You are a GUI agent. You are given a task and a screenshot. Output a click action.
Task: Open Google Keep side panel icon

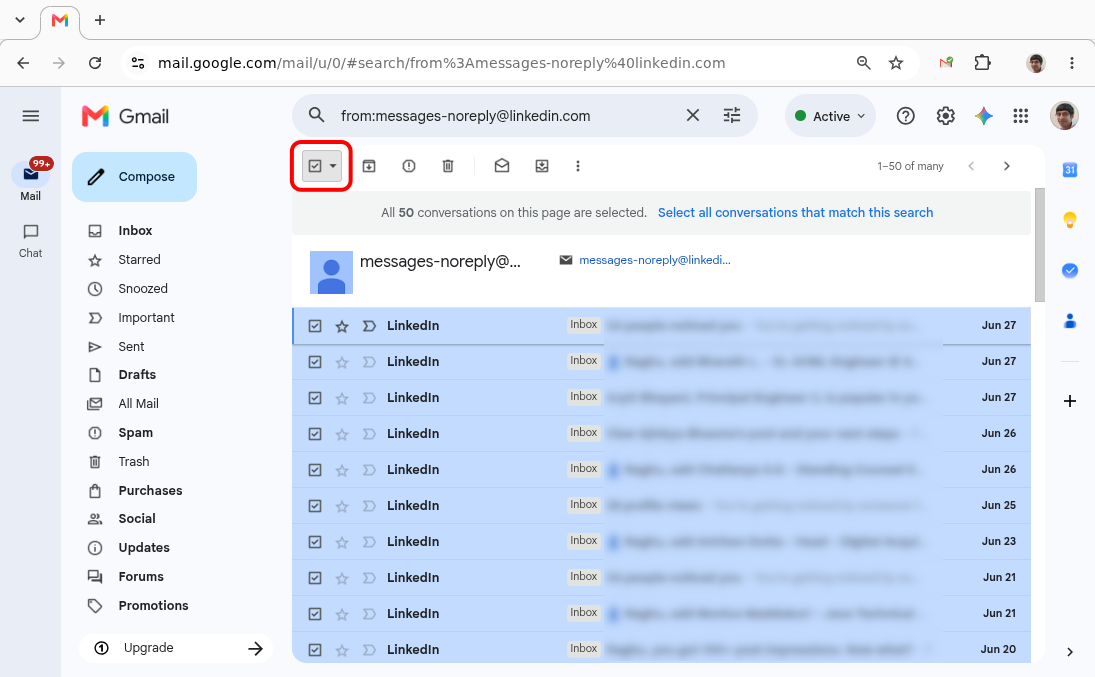tap(1069, 220)
